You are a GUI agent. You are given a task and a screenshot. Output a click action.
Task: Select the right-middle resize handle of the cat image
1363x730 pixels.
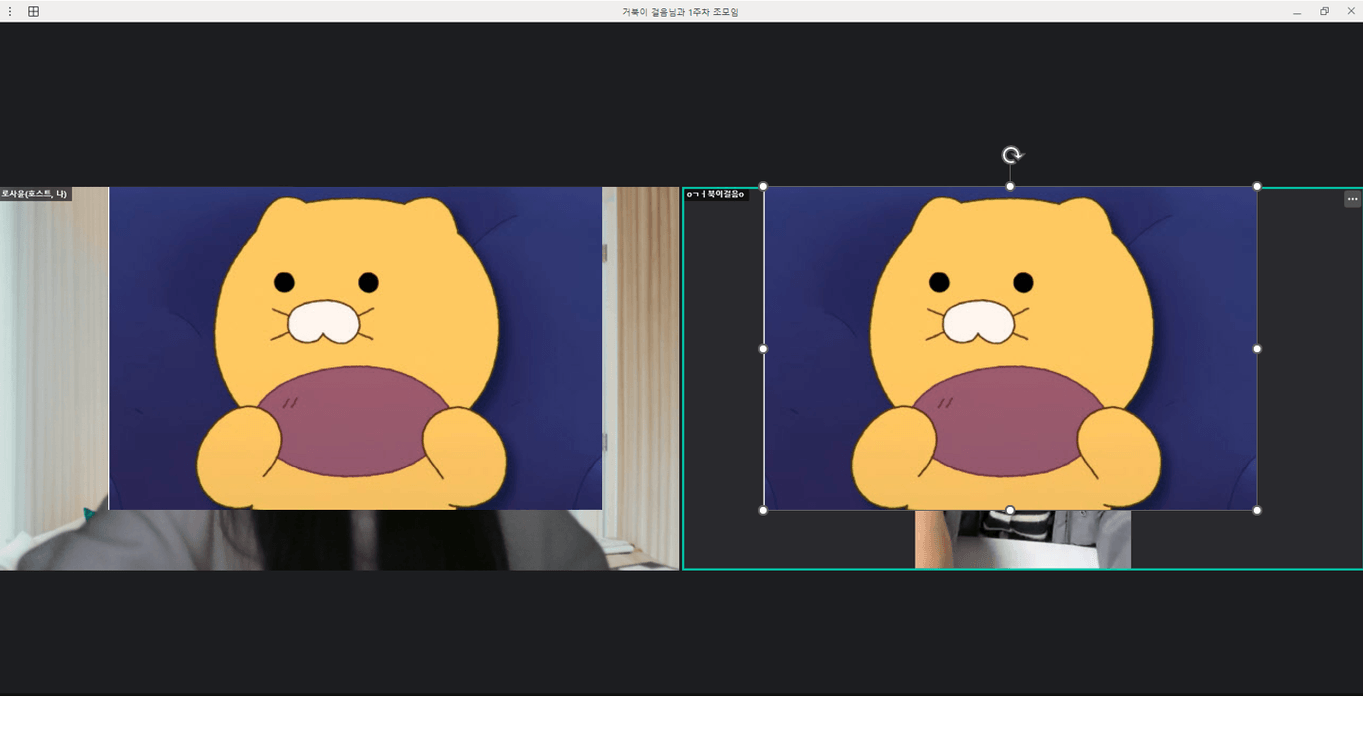[1257, 349]
